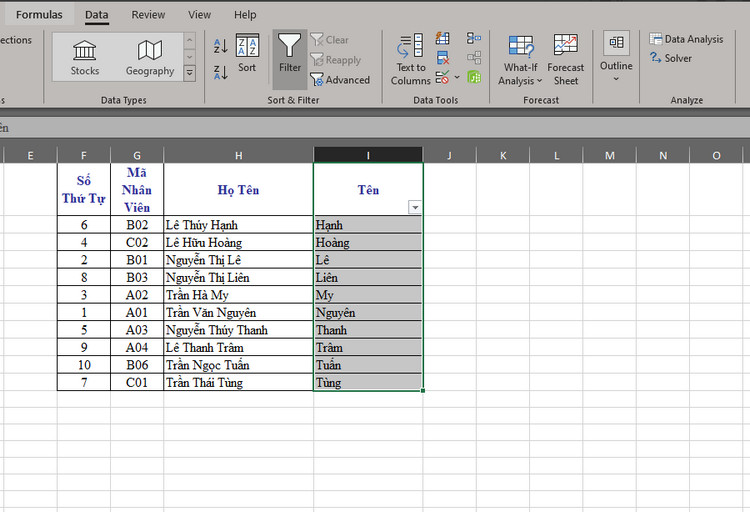Viewport: 750px width, 512px height.
Task: Select the name cell 'Tuấn' in column I
Action: pos(368,365)
